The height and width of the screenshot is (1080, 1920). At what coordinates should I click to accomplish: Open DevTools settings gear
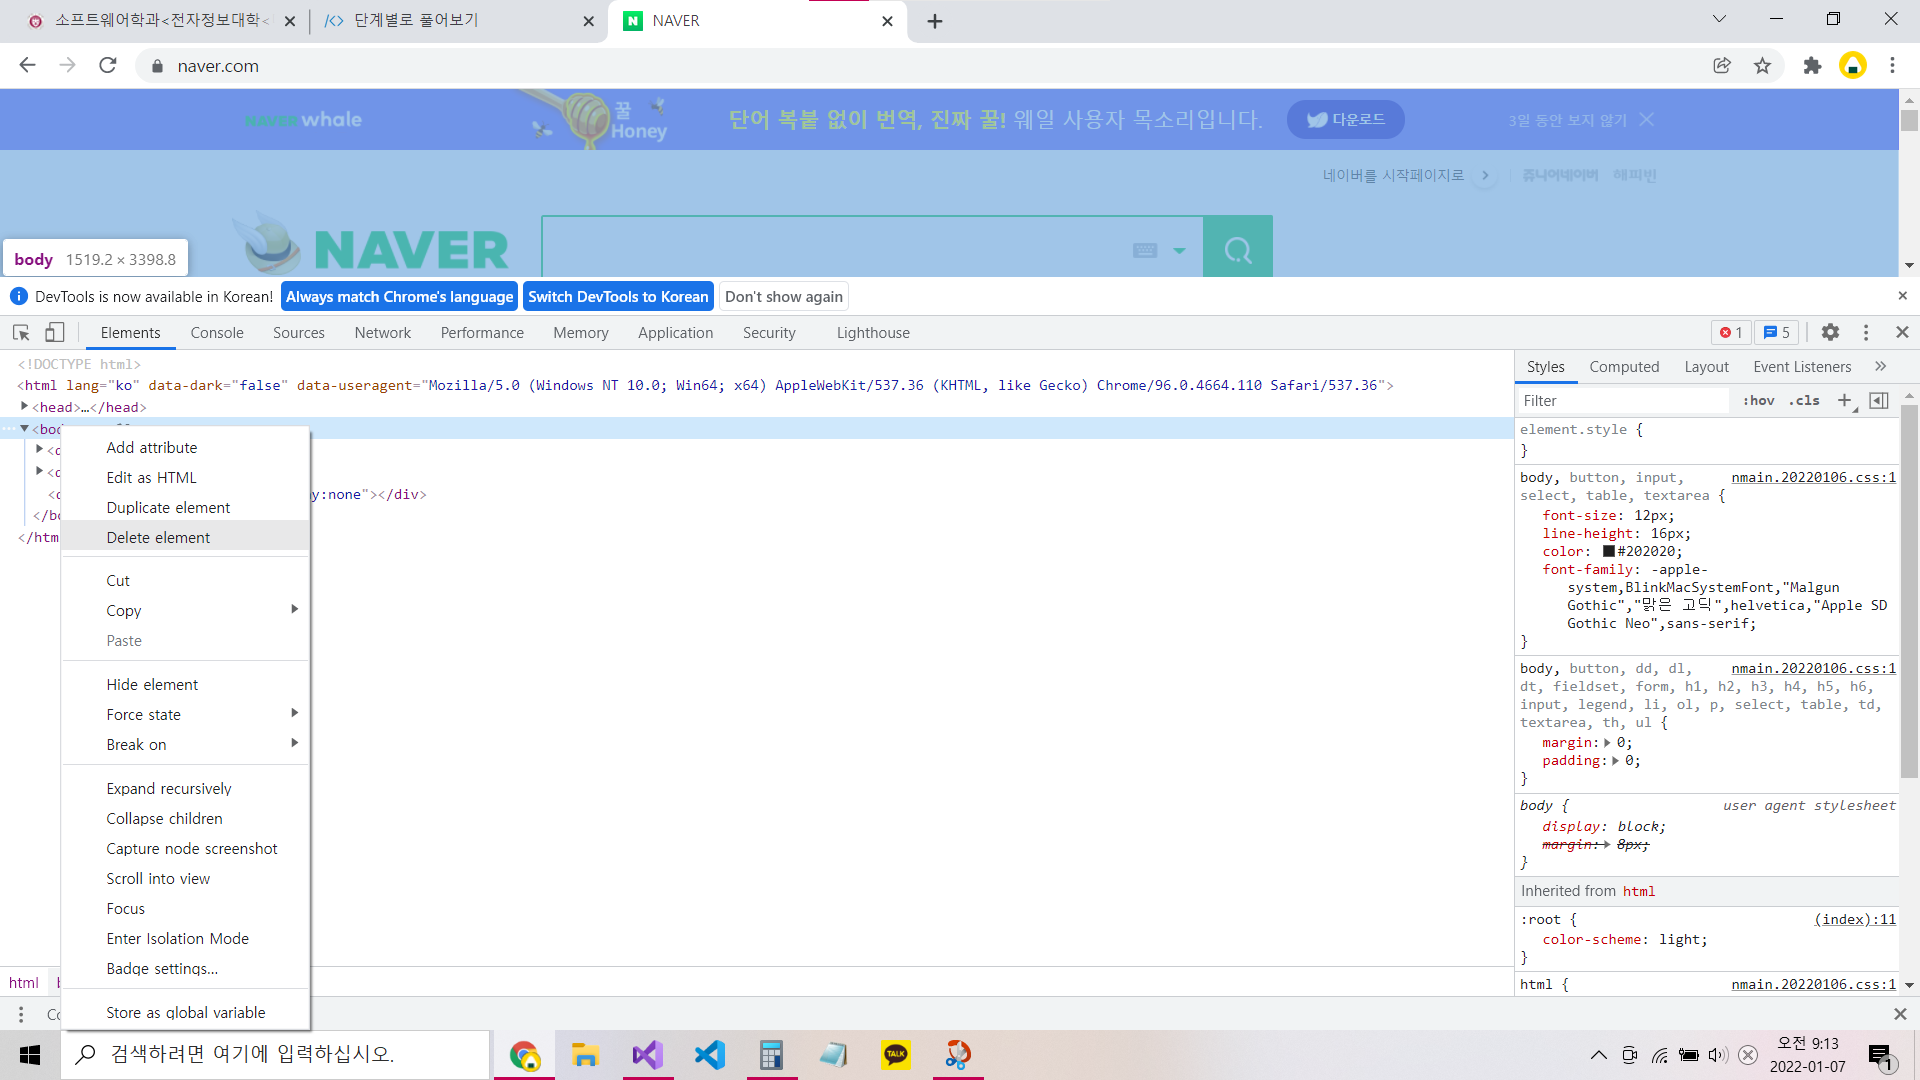pos(1830,333)
